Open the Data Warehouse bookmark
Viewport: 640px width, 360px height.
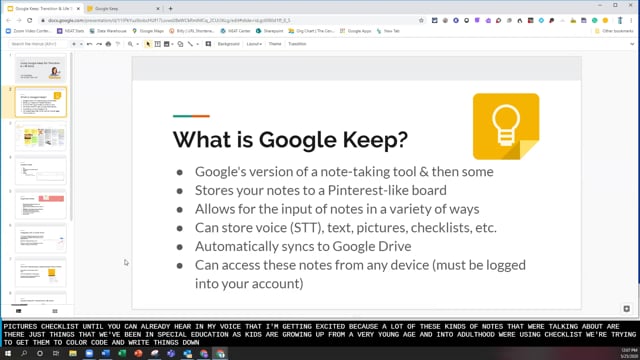coord(108,31)
